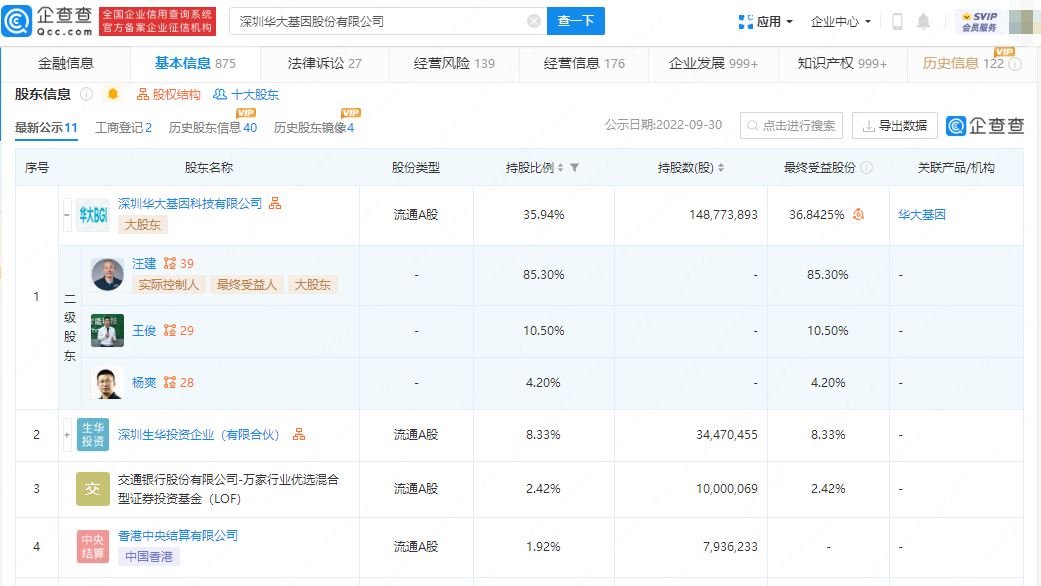Switch to 法律诉讼 27 tab
Viewport: 1041px width, 586px height.
(x=325, y=63)
